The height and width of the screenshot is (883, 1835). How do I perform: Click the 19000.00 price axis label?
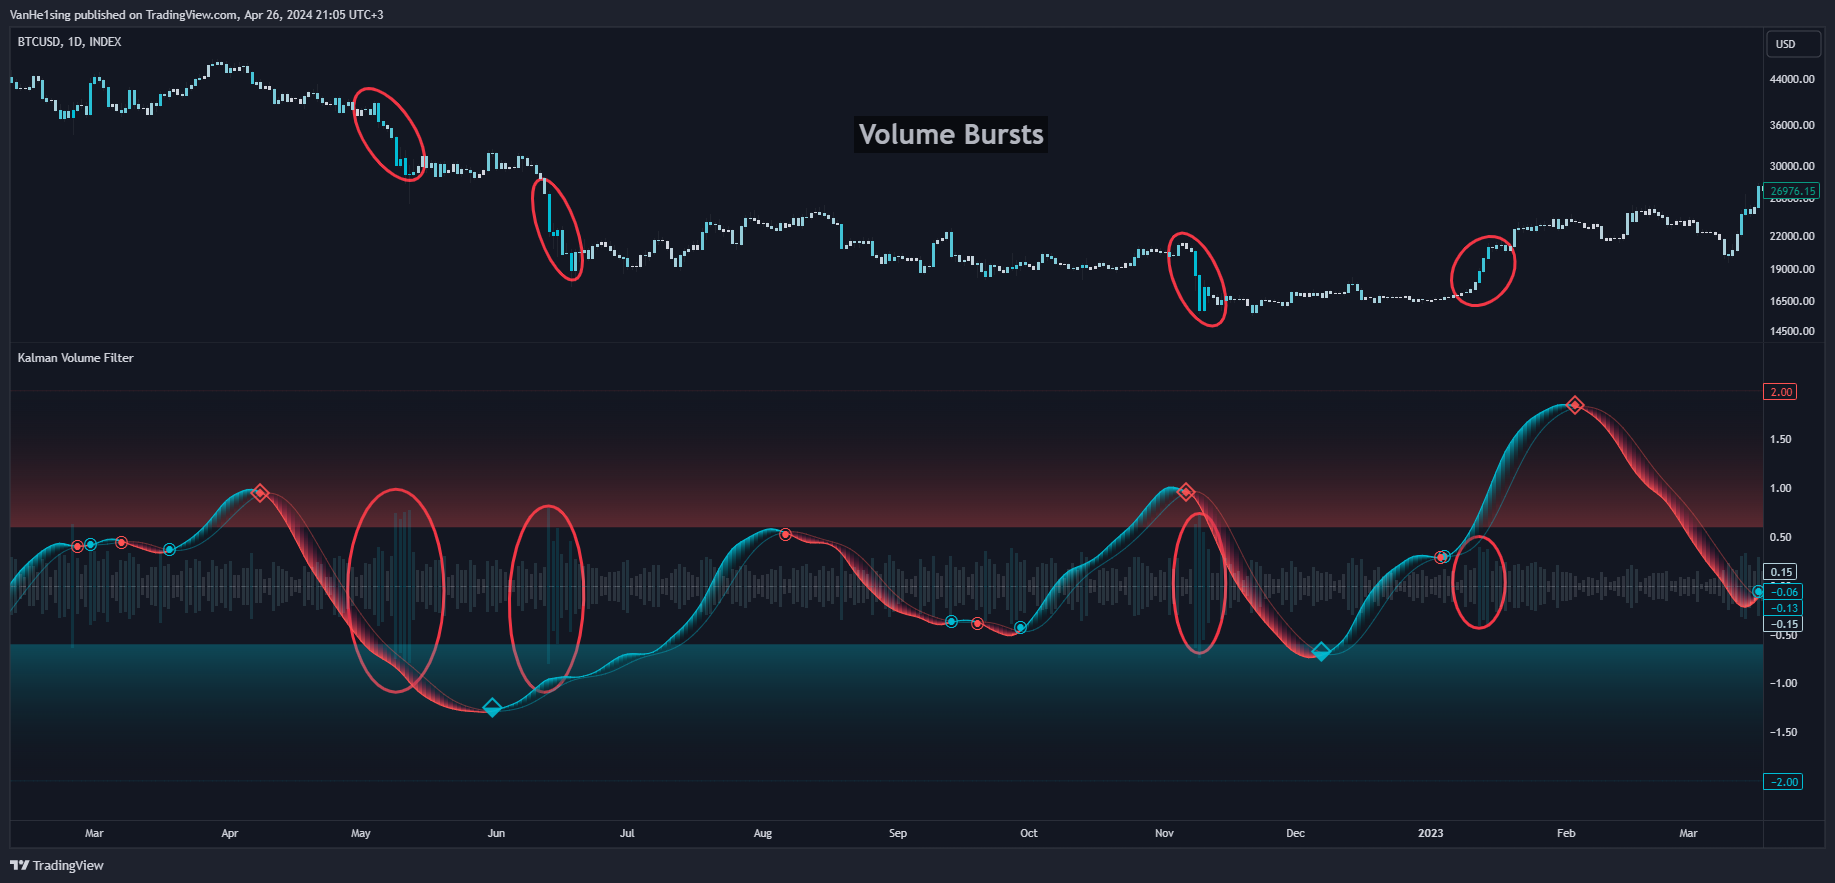[x=1792, y=269]
